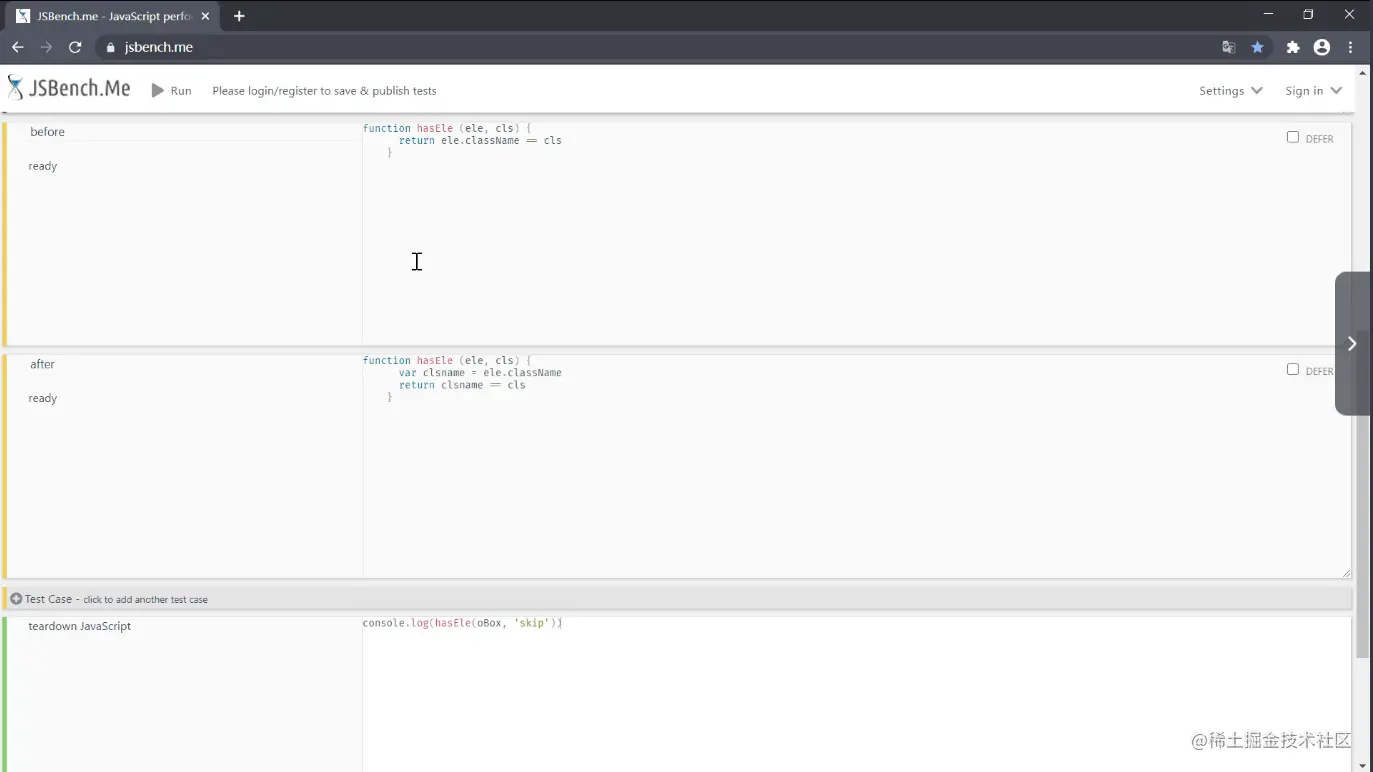The image size is (1373, 772).
Task: Enable DEFER for the before test
Action: click(1292, 137)
